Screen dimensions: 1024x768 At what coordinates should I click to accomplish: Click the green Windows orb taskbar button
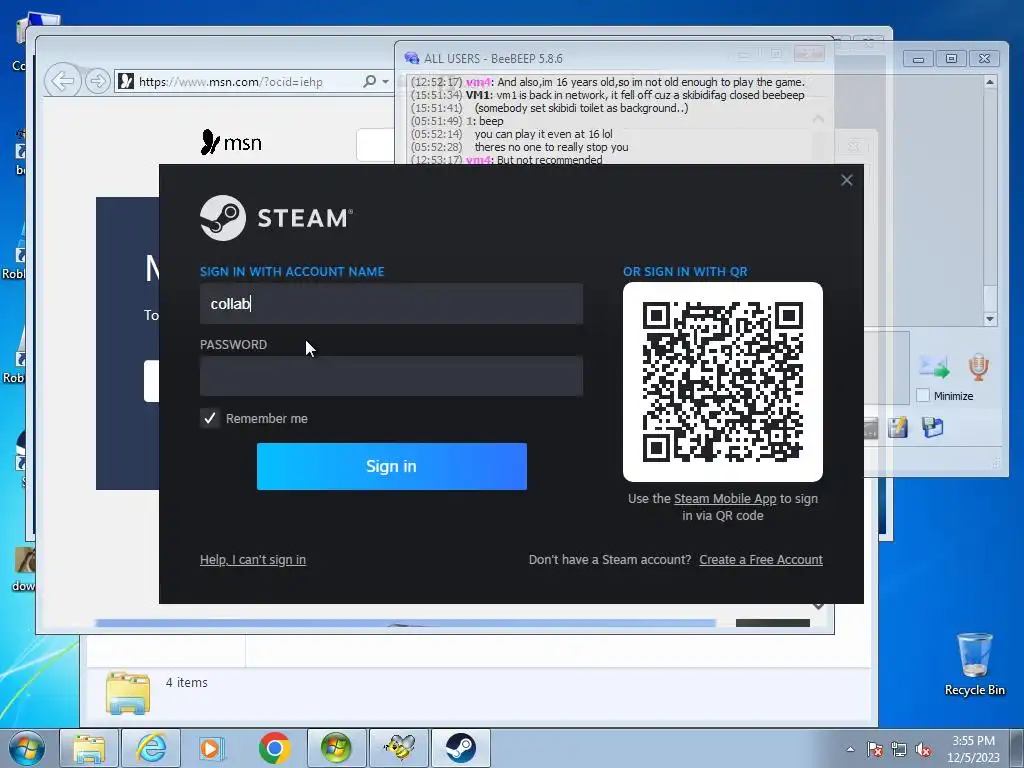pyautogui.click(x=336, y=748)
